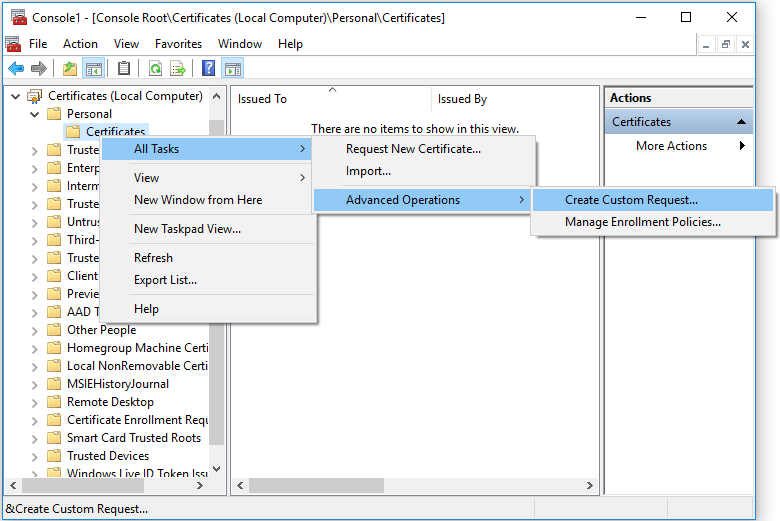Click tree pane scroll down arrow
The image size is (780, 521).
tap(216, 469)
